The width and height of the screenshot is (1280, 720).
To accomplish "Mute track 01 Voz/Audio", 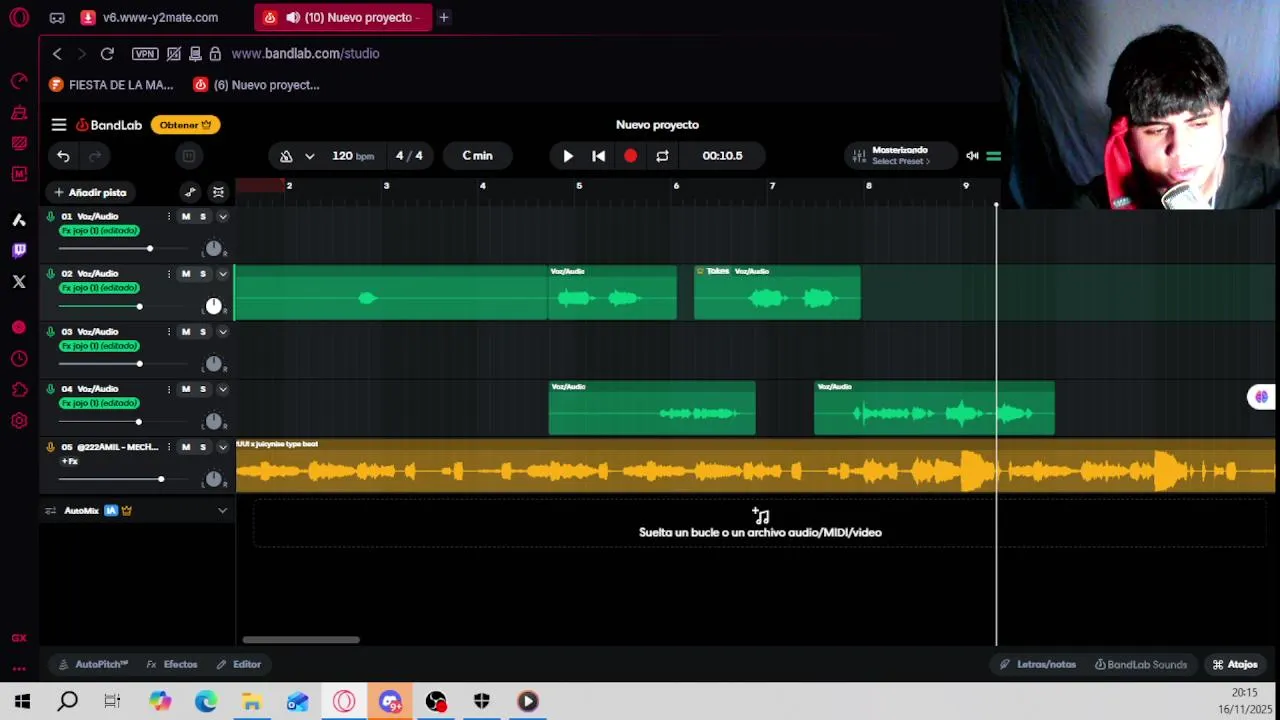I will point(185,216).
